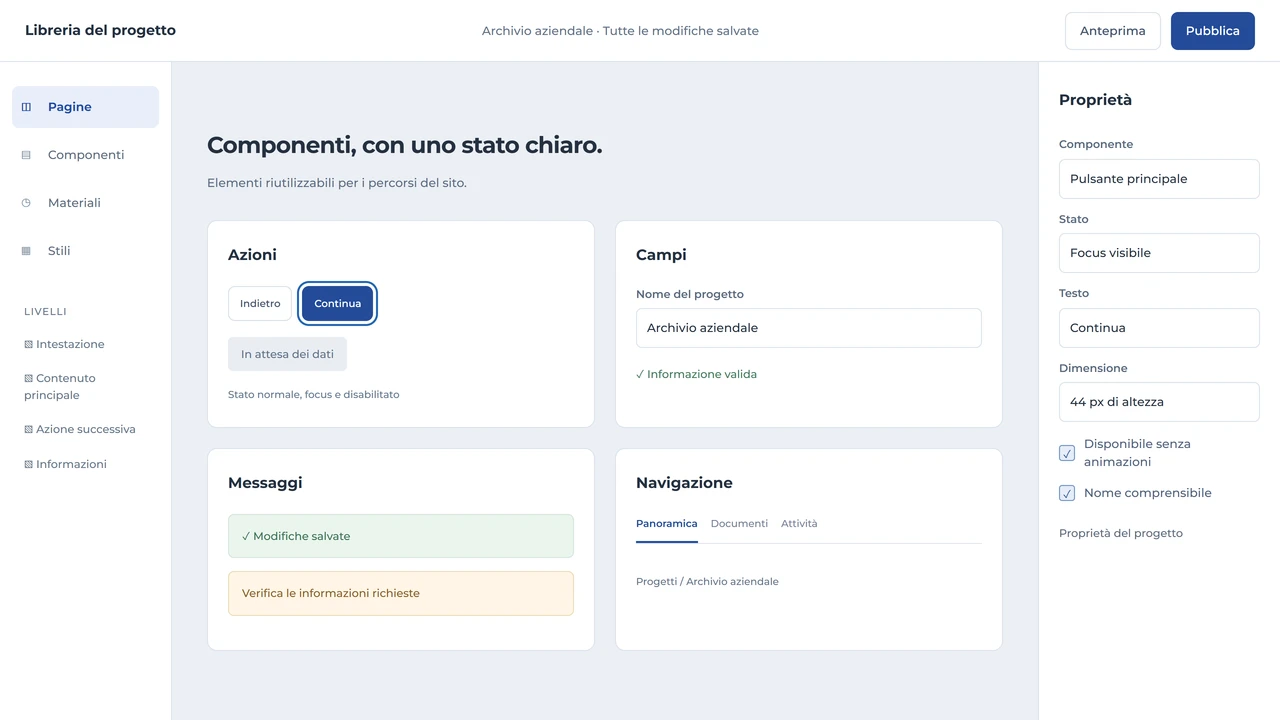Choose the Azione successiva layer
This screenshot has width=1280, height=720.
(80, 429)
